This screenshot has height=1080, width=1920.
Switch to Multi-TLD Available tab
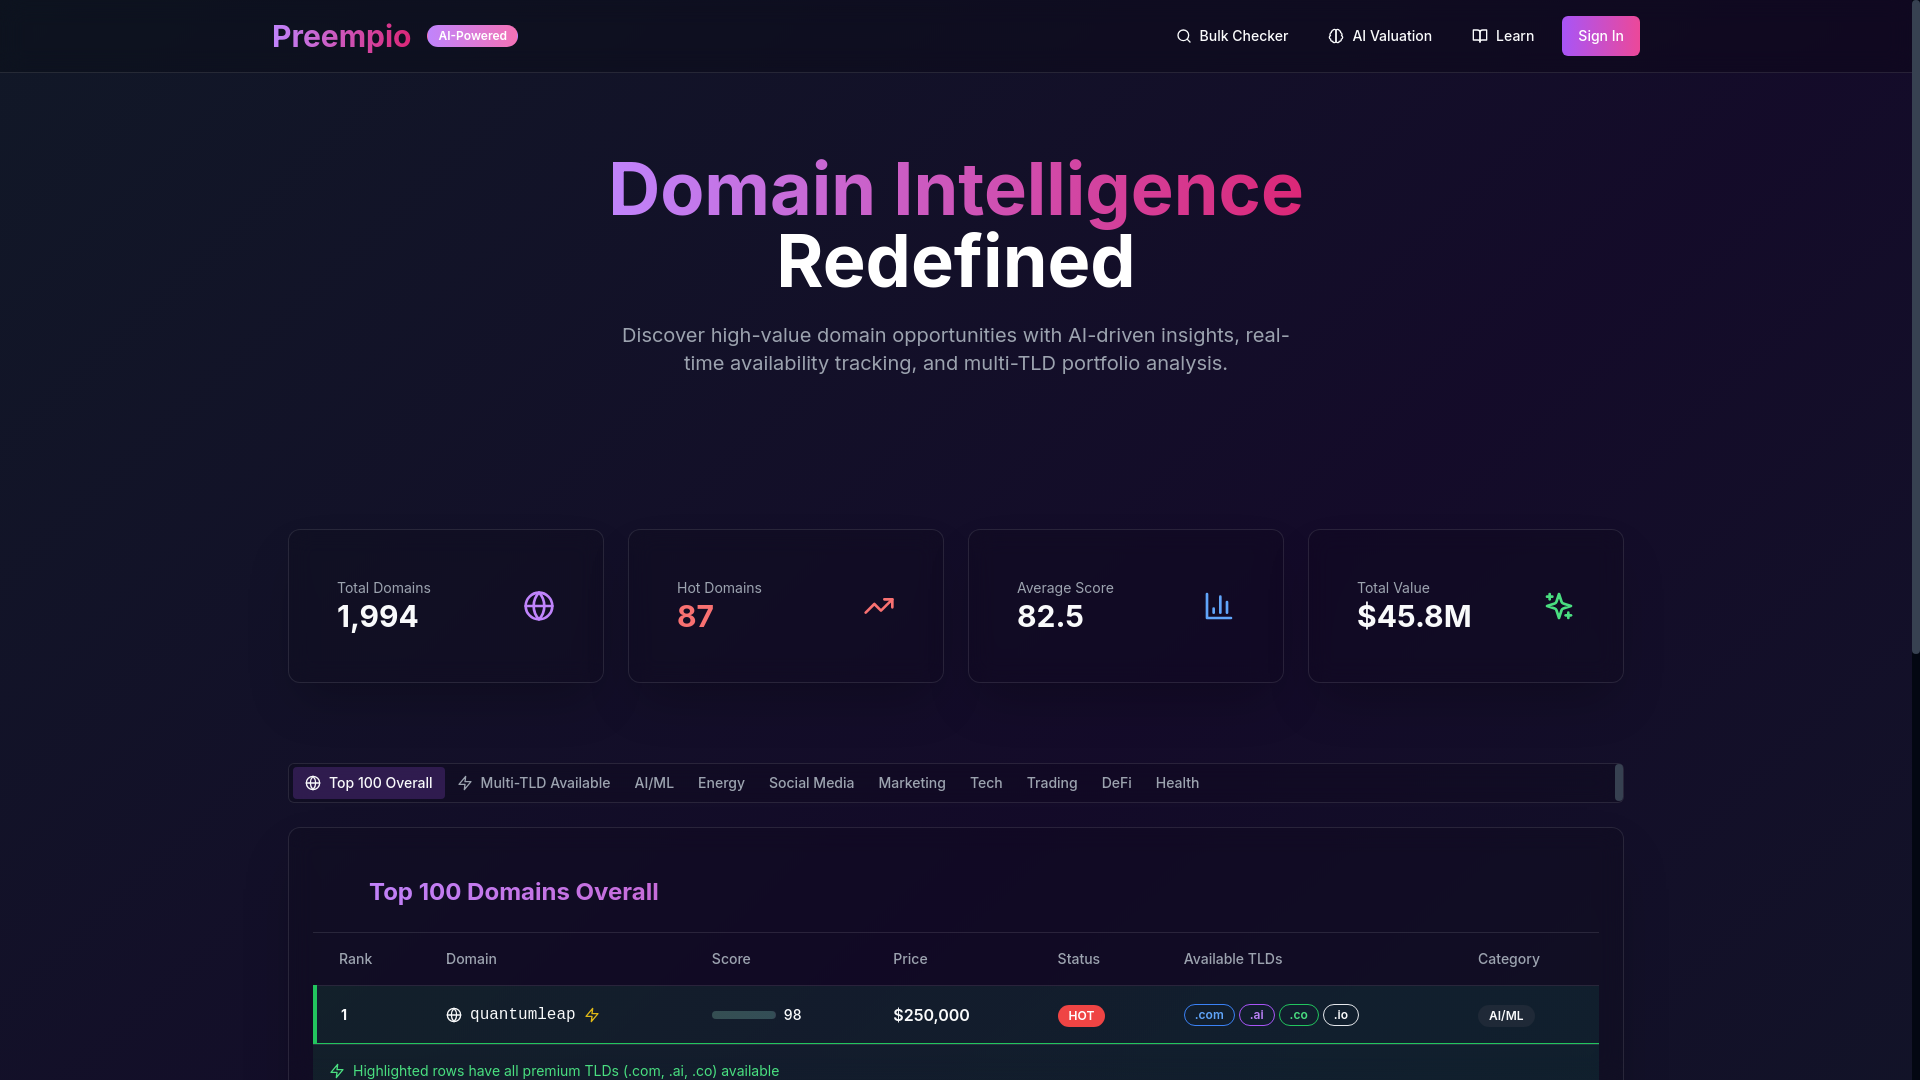pyautogui.click(x=534, y=783)
